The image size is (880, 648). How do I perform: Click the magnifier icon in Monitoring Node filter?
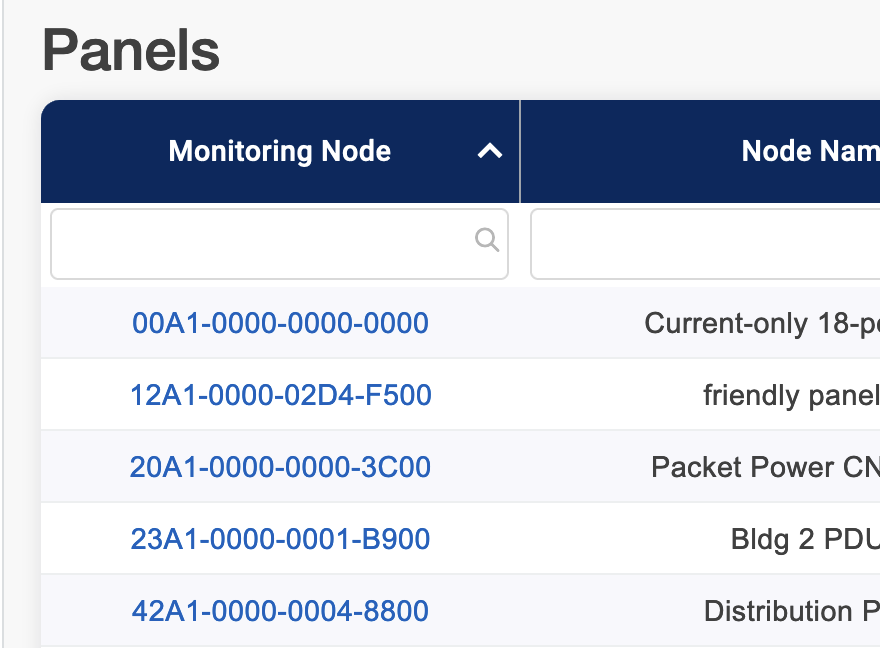coord(487,240)
